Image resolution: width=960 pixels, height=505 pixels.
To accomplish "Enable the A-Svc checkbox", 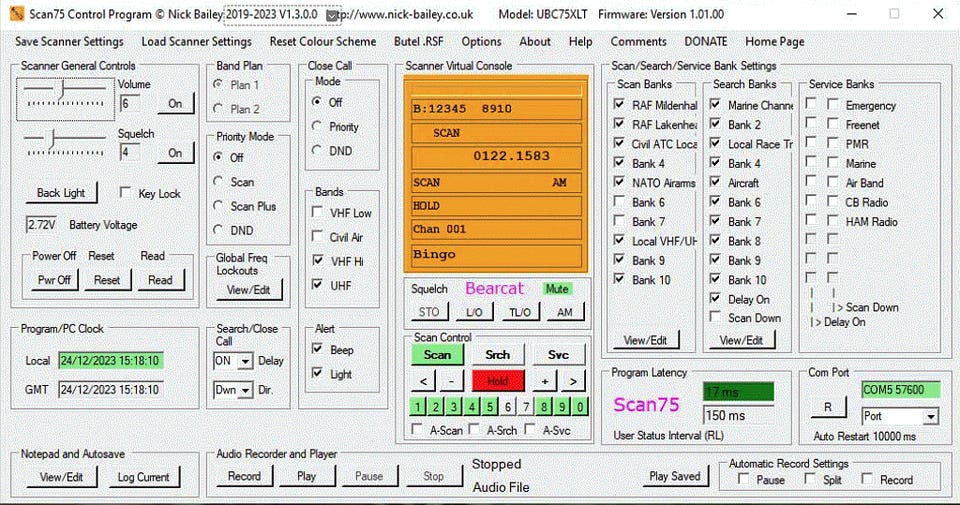I will tap(530, 429).
